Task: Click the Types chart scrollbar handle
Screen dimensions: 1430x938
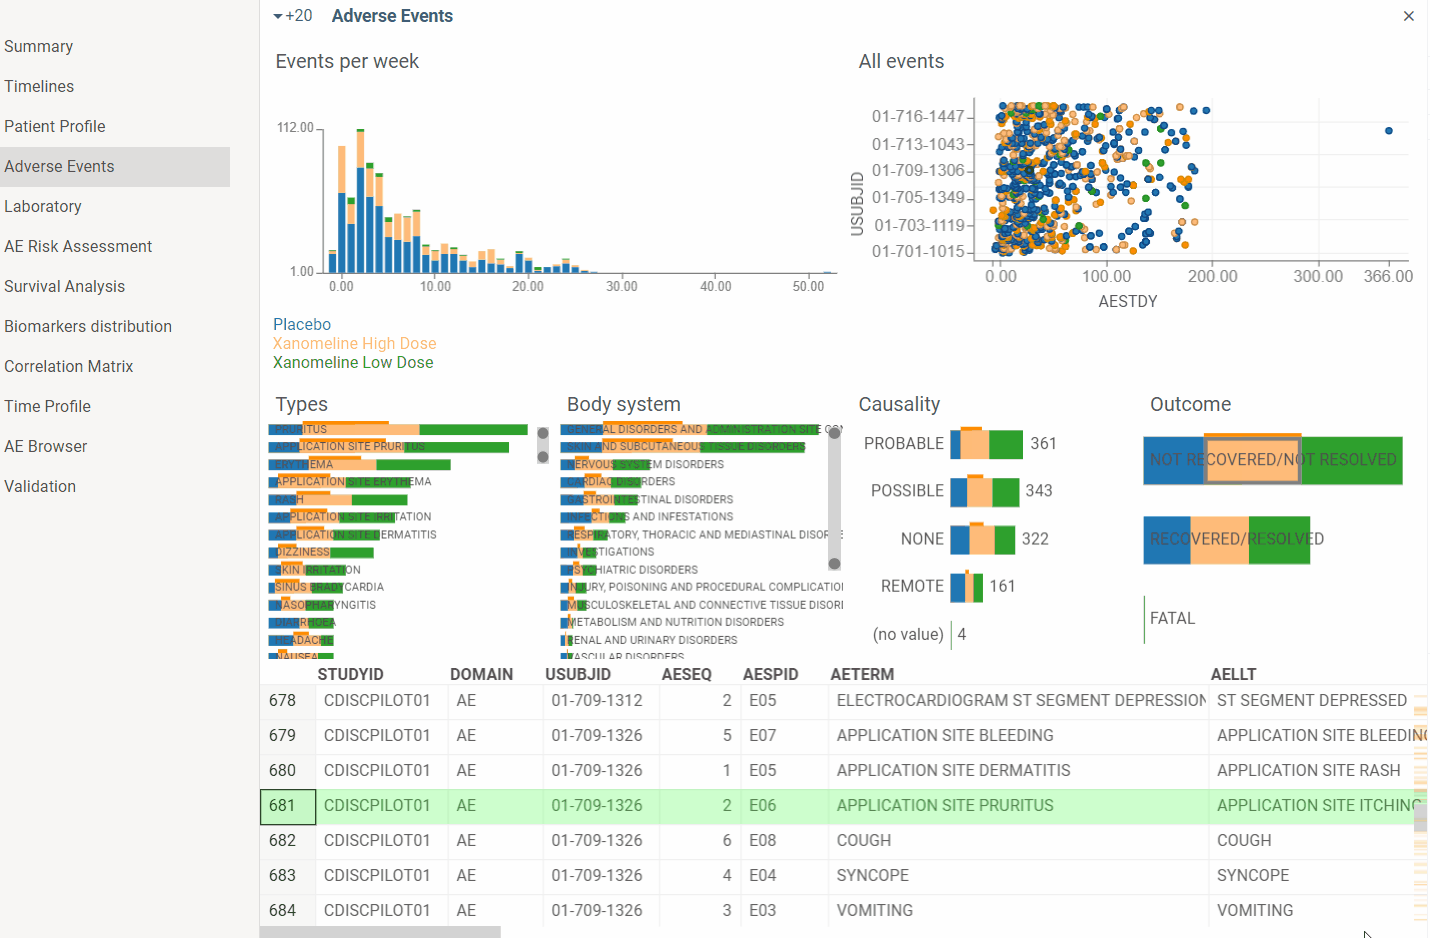Action: [543, 445]
